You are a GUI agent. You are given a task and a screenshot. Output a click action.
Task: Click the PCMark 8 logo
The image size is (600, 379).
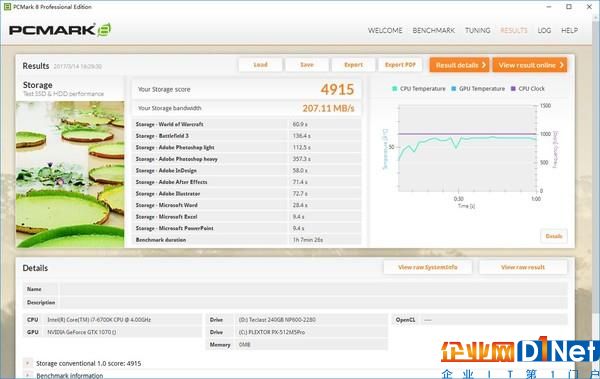pyautogui.click(x=60, y=30)
